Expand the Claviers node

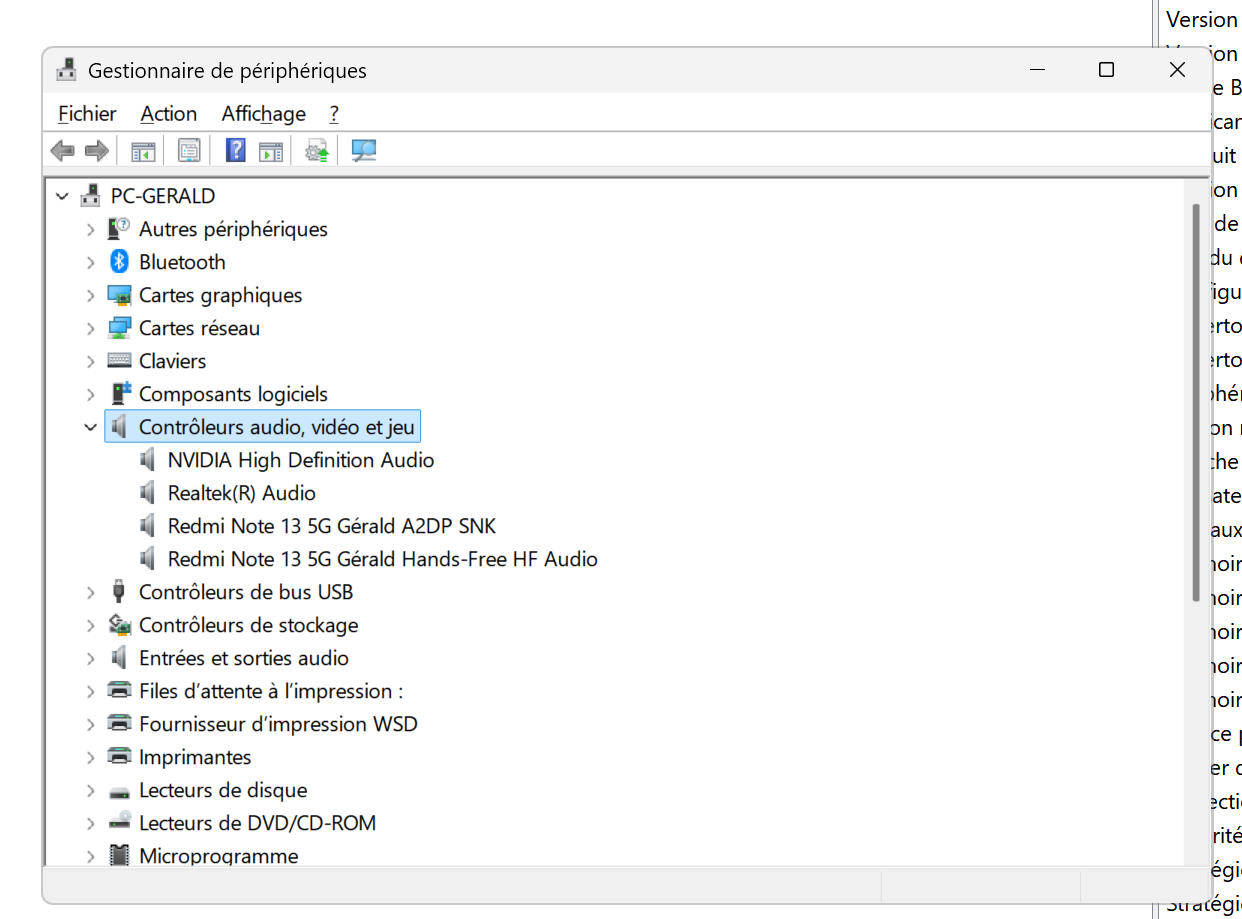(x=91, y=361)
